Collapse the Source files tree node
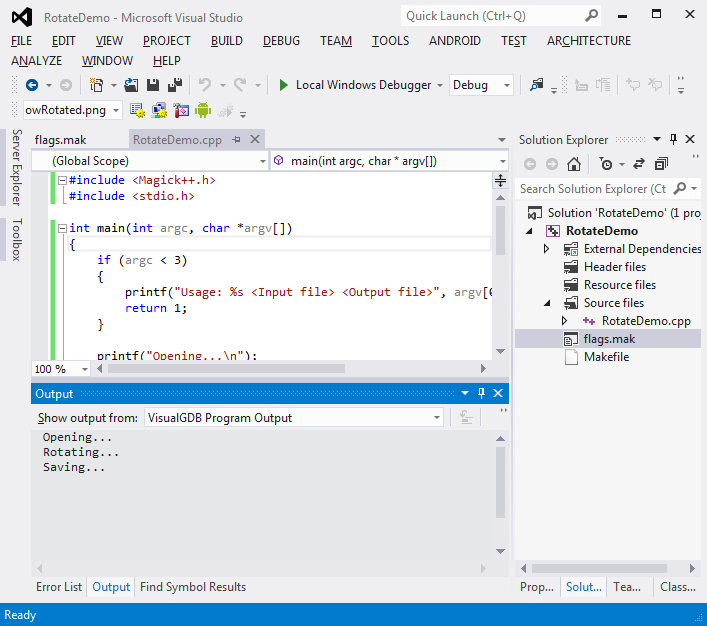 pyautogui.click(x=547, y=304)
